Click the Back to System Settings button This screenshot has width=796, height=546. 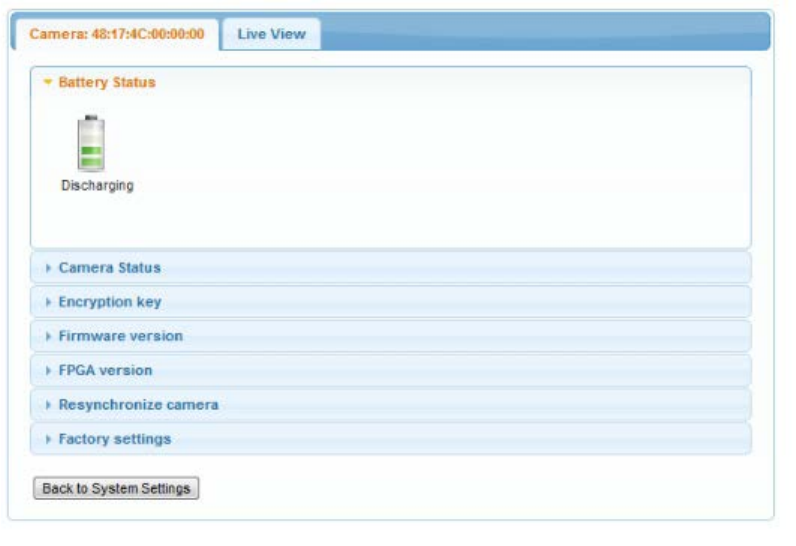116,488
